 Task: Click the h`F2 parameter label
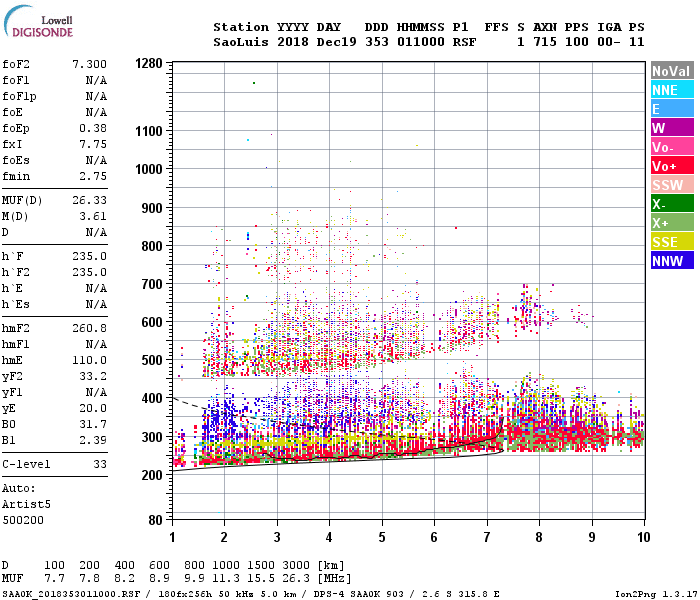pyautogui.click(x=16, y=272)
